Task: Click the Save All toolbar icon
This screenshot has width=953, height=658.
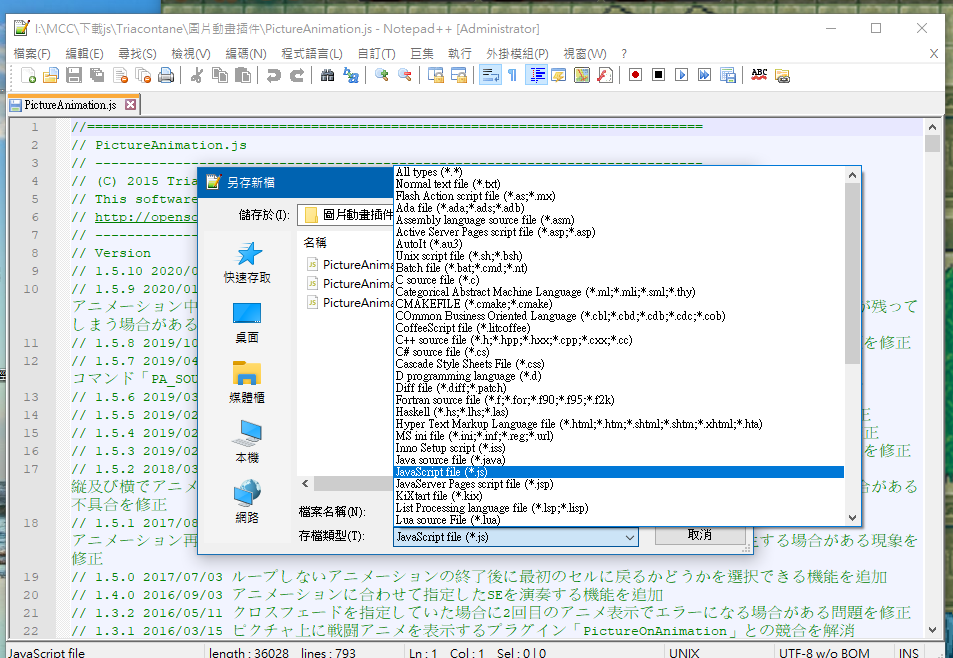Action: (97, 75)
